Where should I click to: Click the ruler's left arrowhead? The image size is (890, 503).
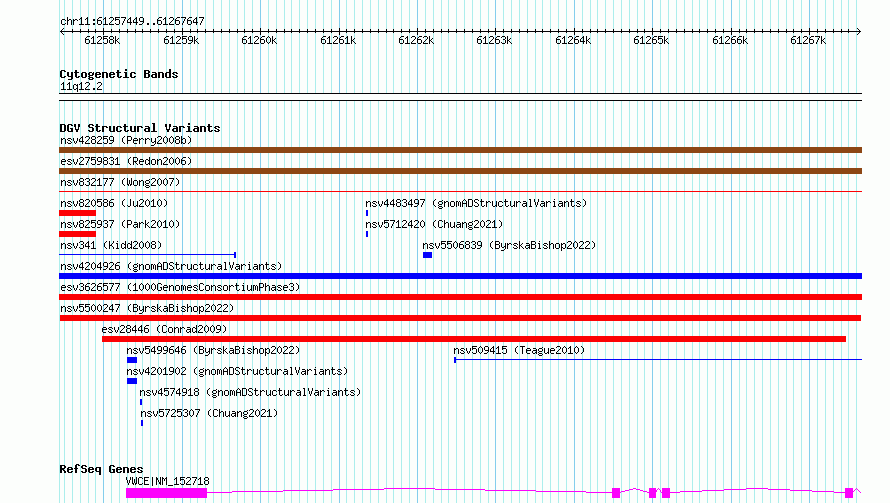[62, 31]
